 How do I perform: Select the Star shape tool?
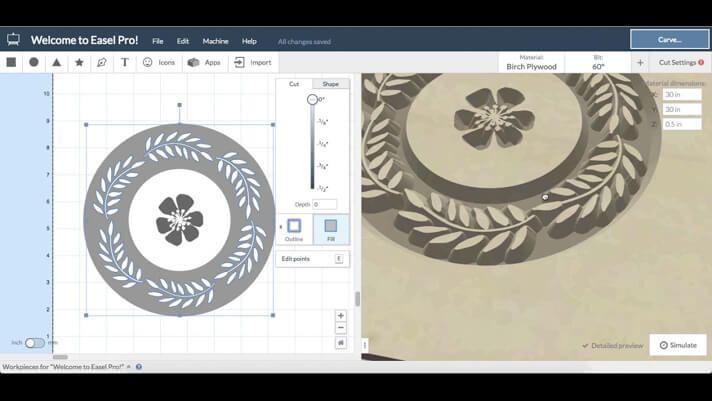[x=79, y=62]
